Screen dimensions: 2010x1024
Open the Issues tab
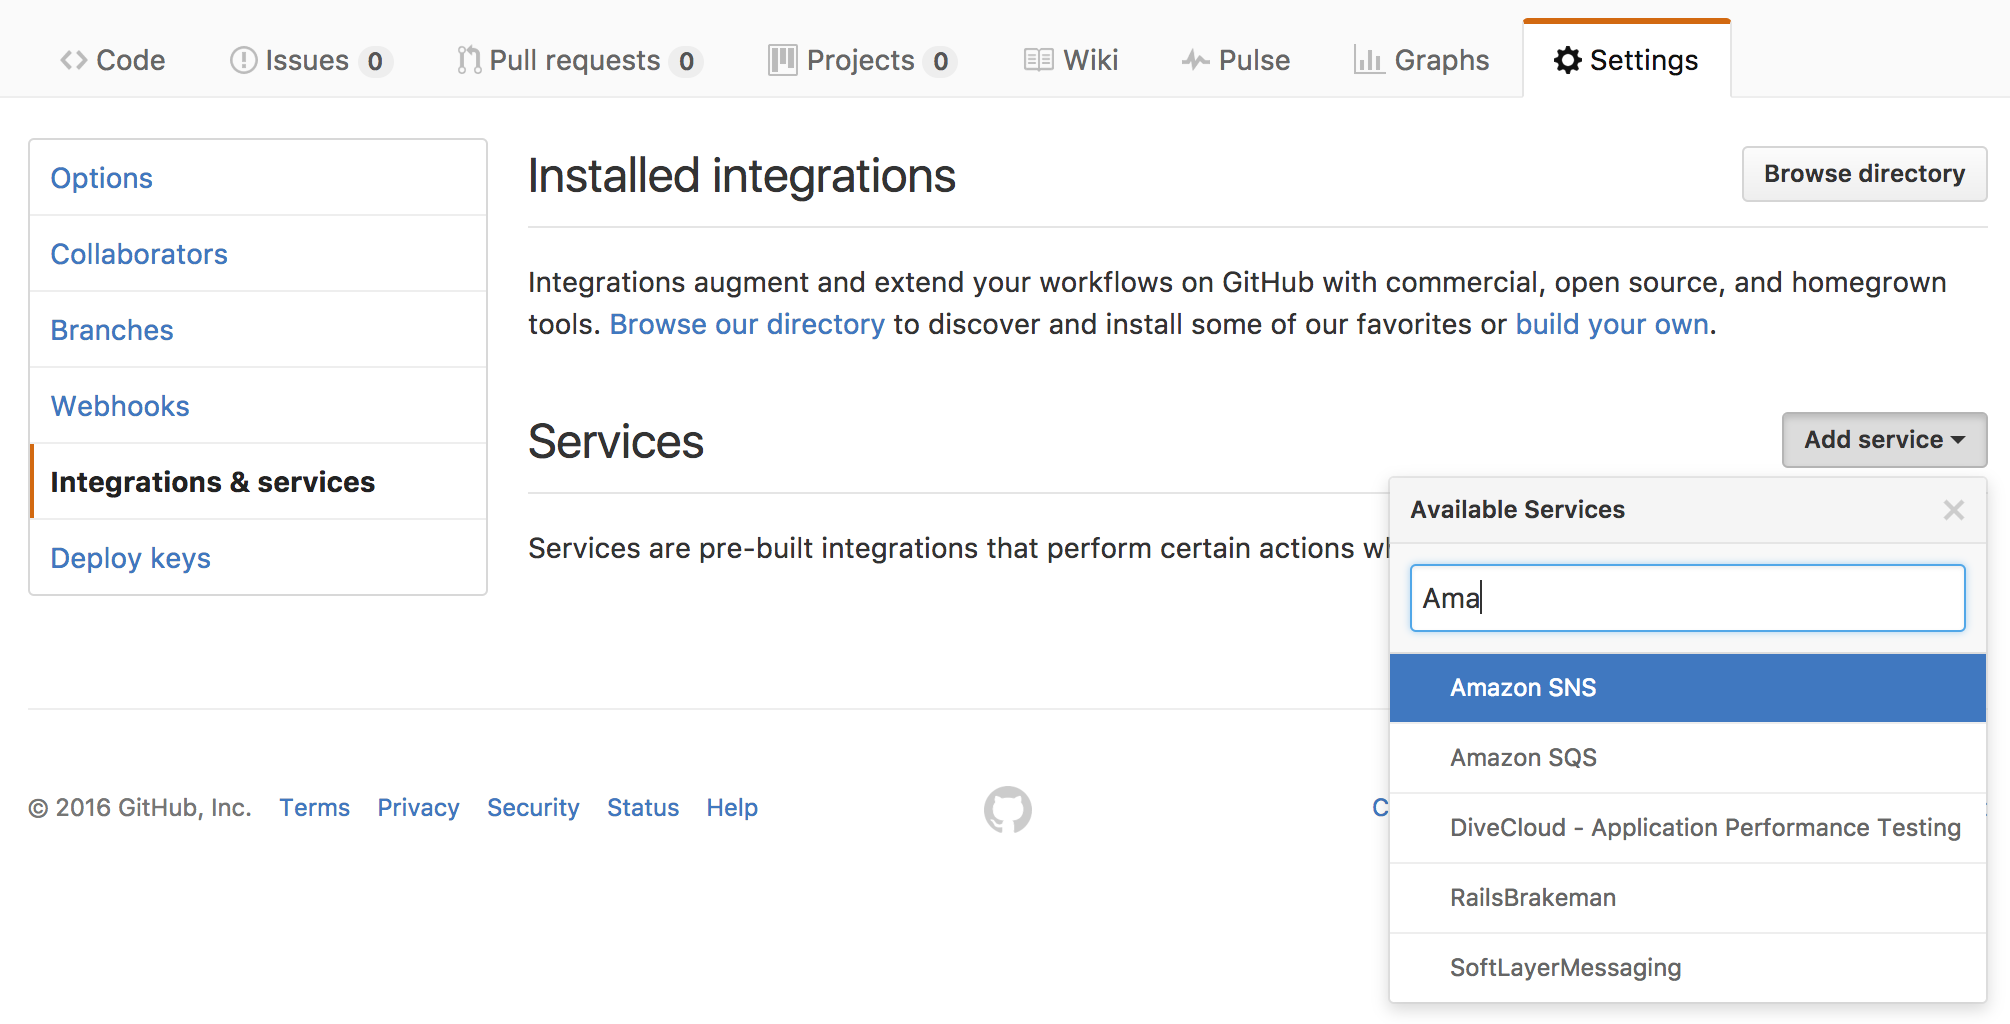[310, 60]
